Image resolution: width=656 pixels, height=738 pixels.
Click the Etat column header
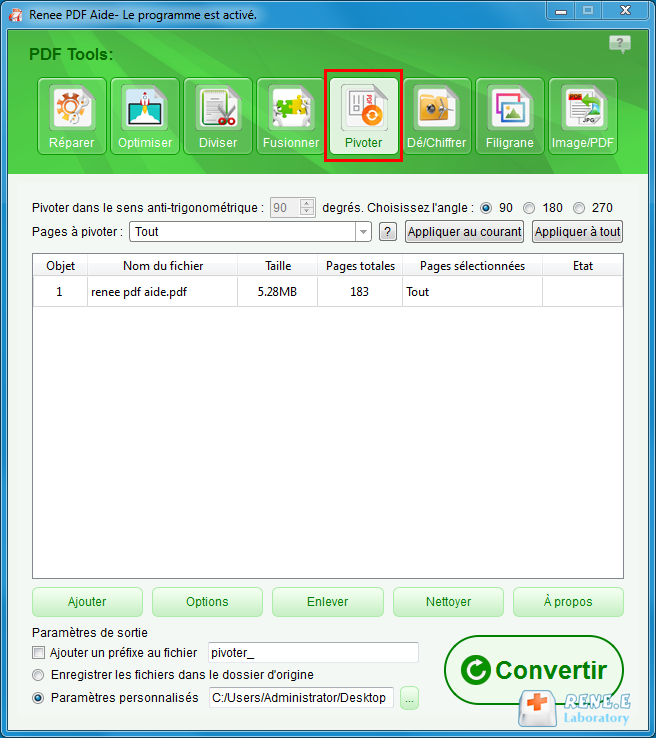(583, 266)
